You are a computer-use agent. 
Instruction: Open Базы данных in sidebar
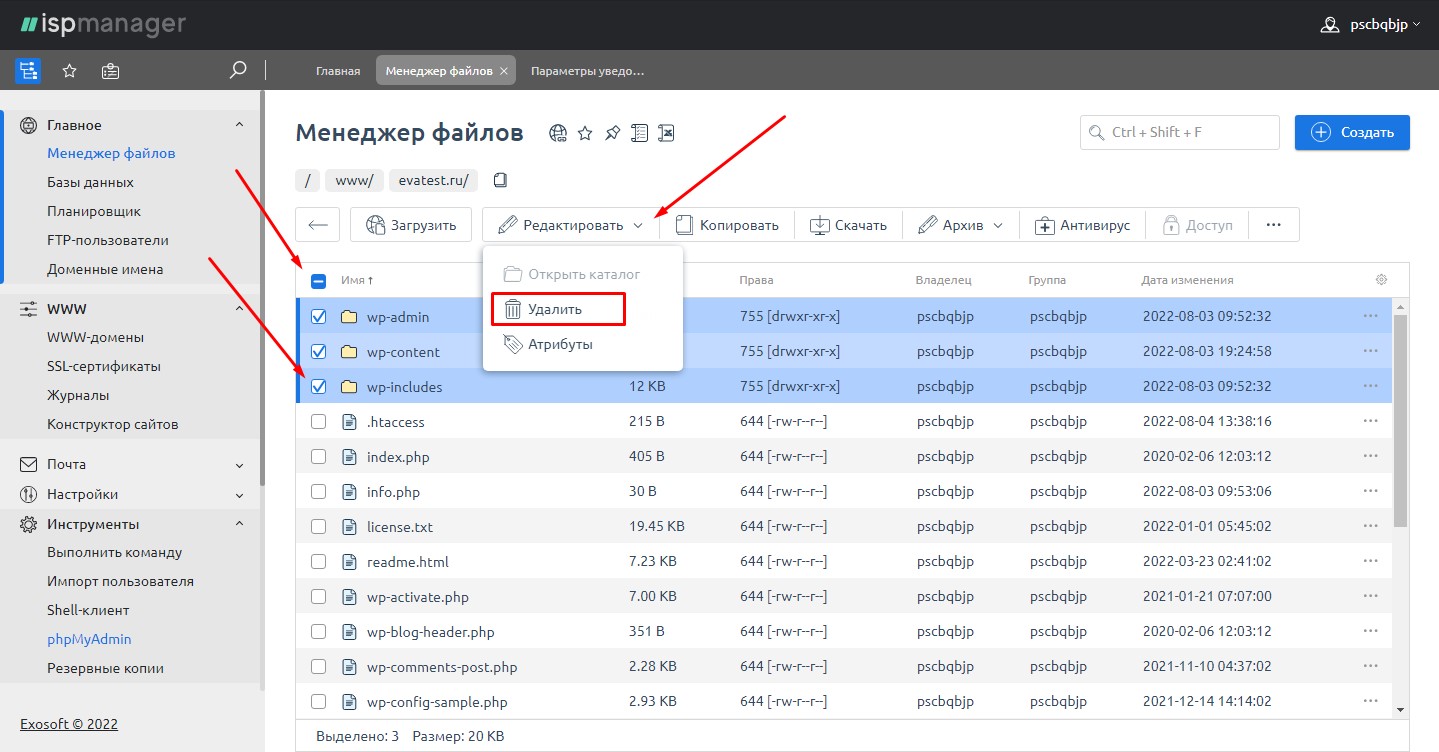[x=90, y=183]
